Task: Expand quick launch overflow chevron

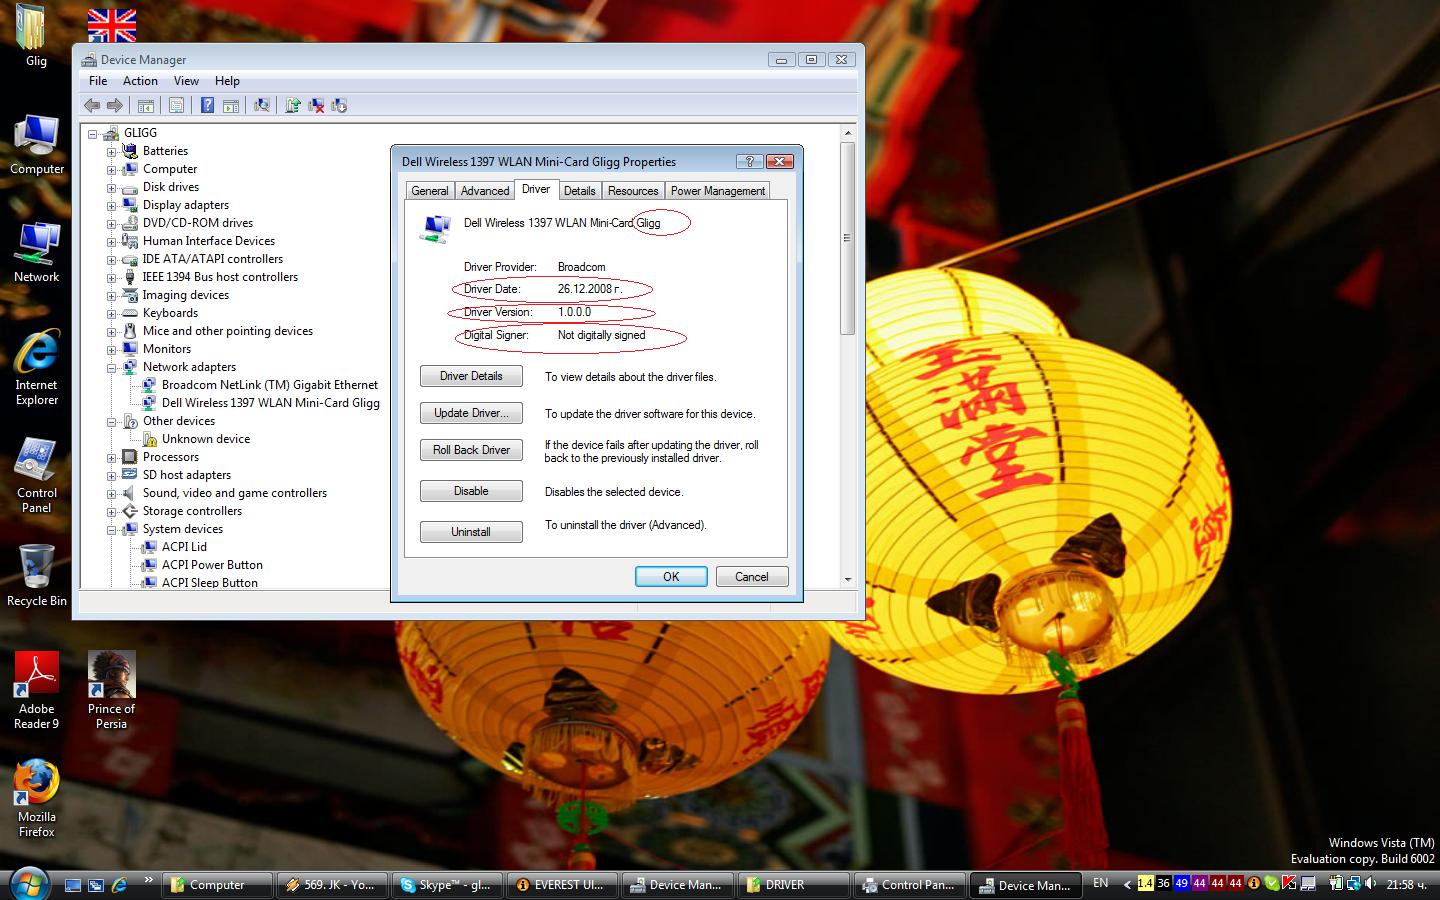Action: coord(149,881)
